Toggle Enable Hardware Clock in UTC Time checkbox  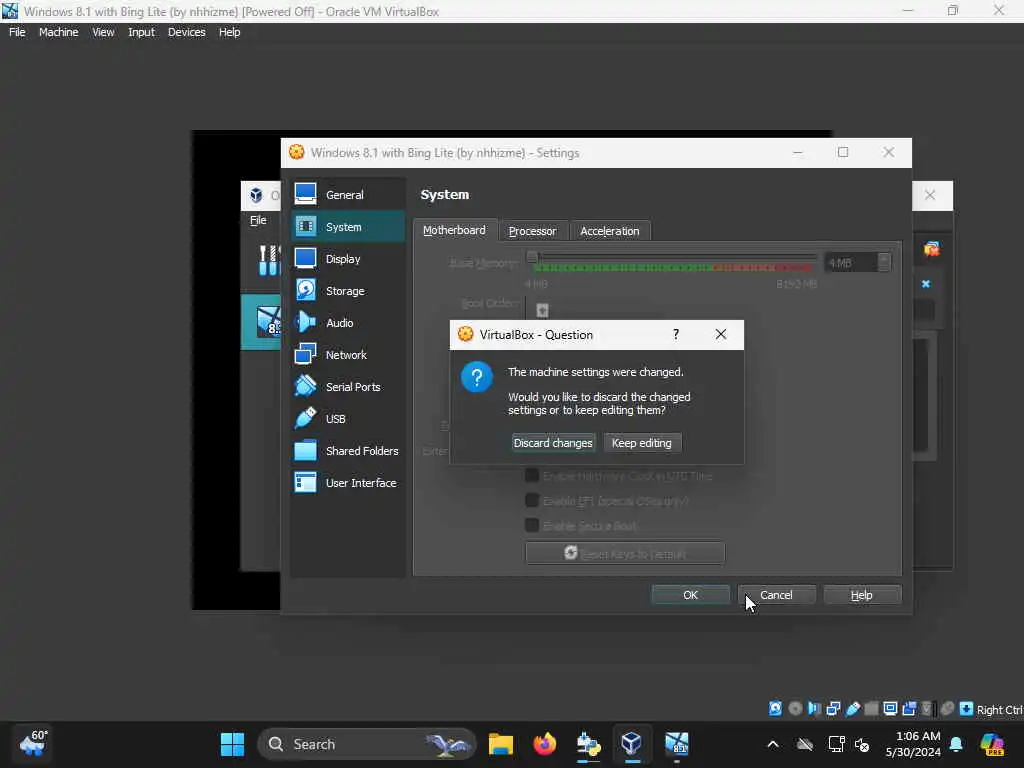click(x=532, y=475)
